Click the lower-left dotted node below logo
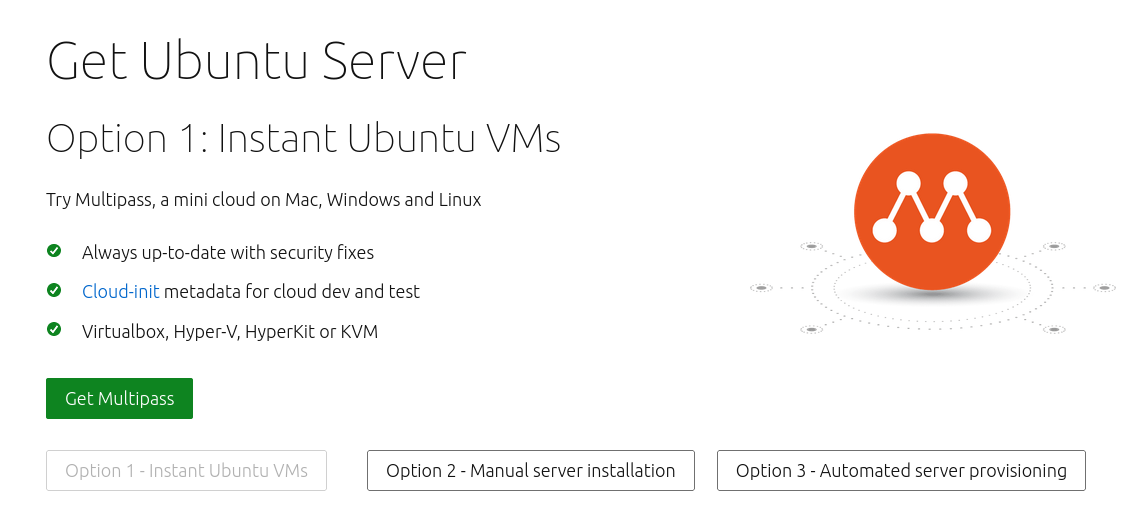 (x=811, y=329)
